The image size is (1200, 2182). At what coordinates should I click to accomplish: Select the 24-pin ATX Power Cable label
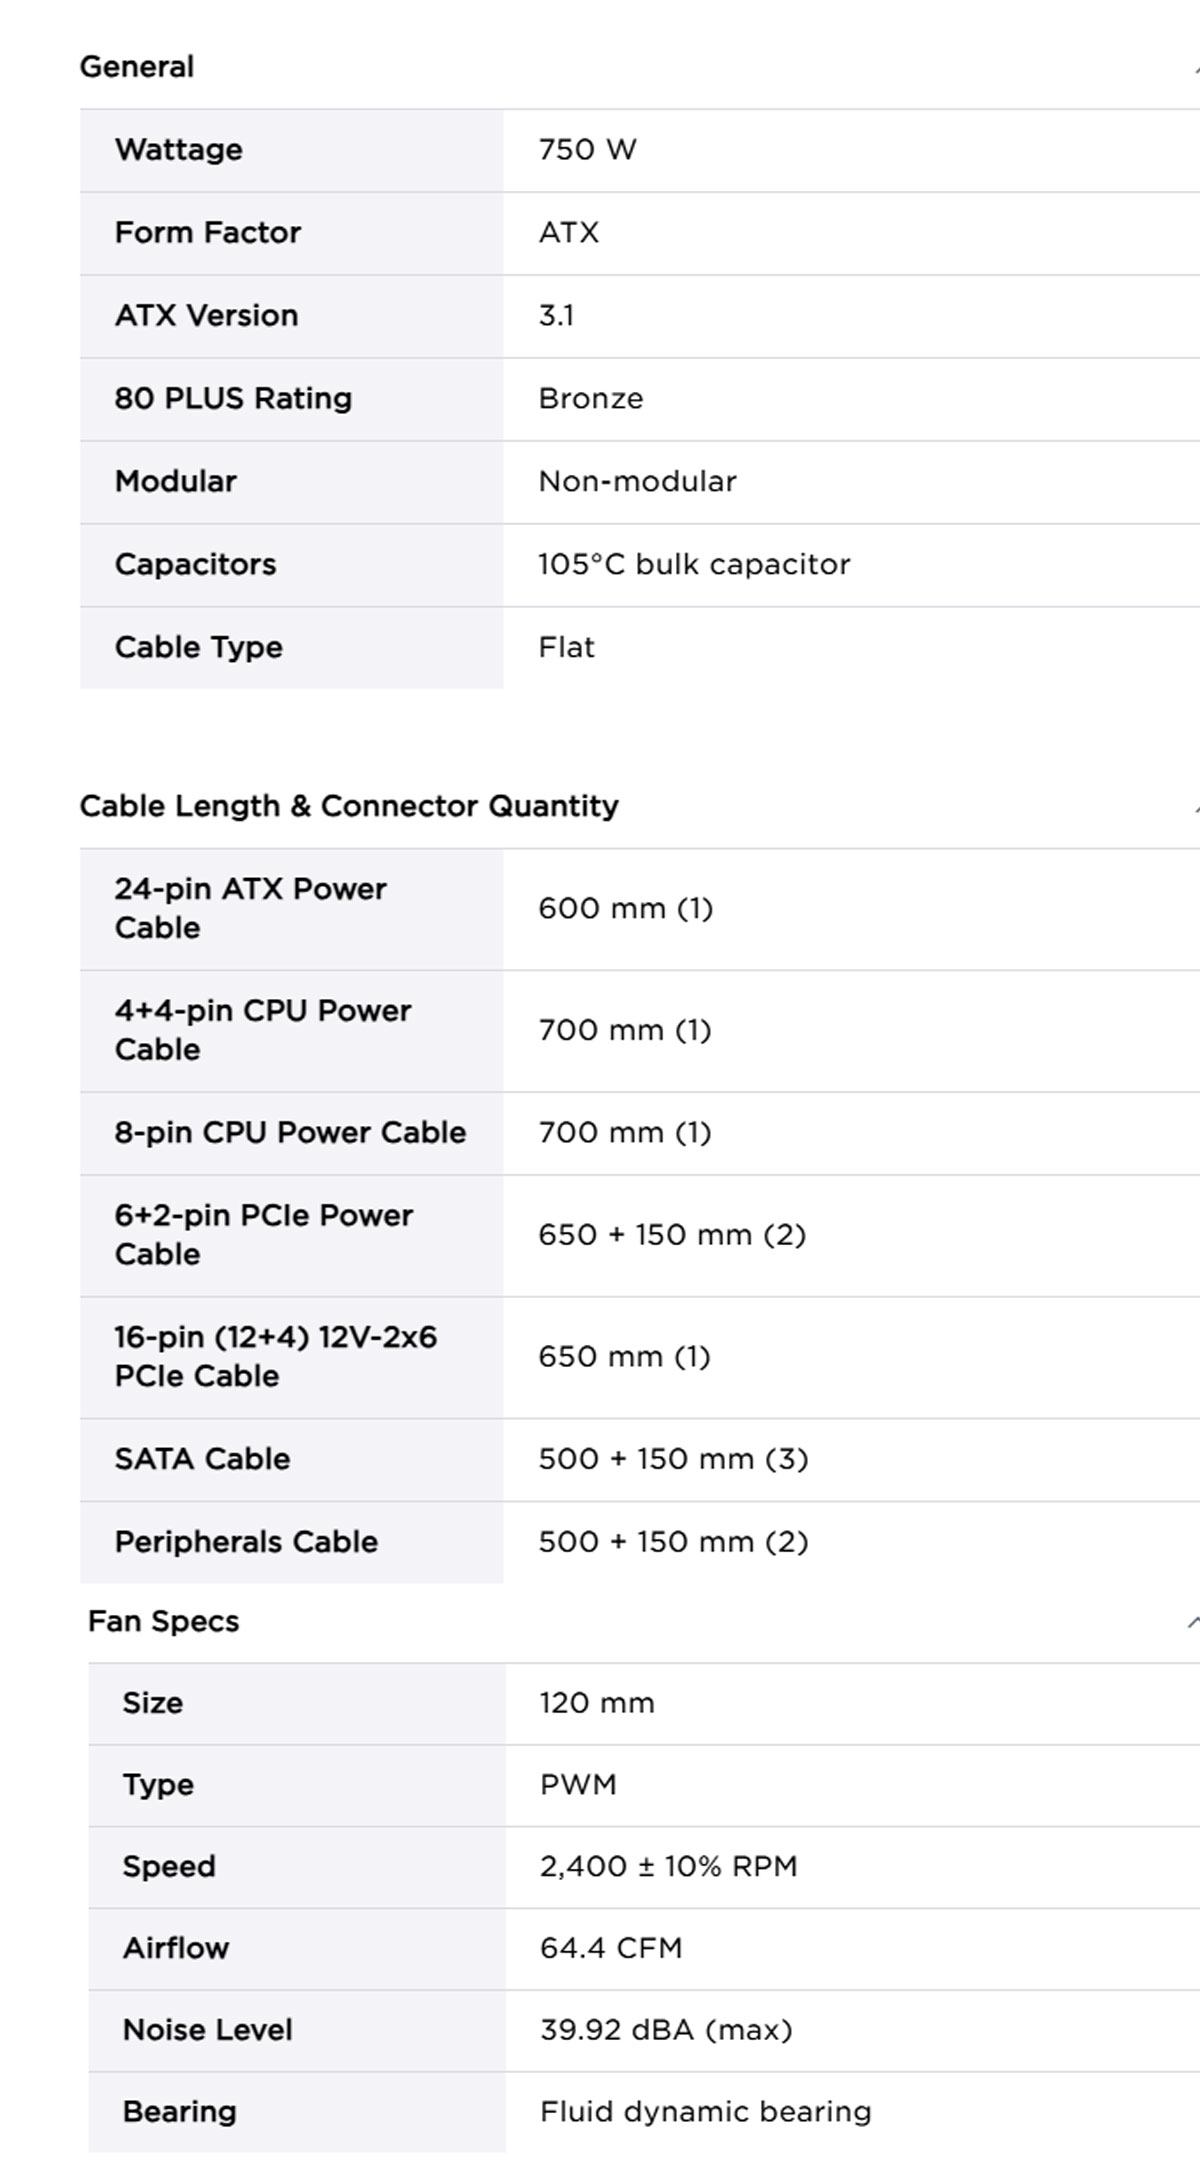(251, 909)
